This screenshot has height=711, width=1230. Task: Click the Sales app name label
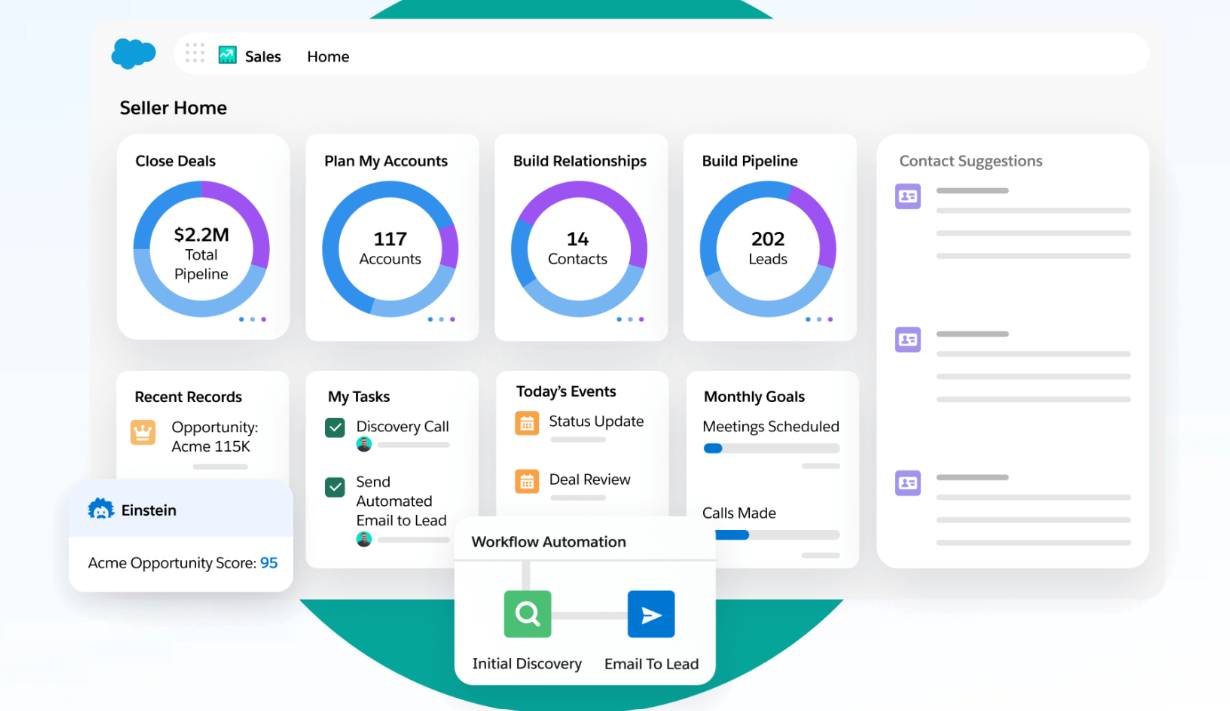coord(263,56)
